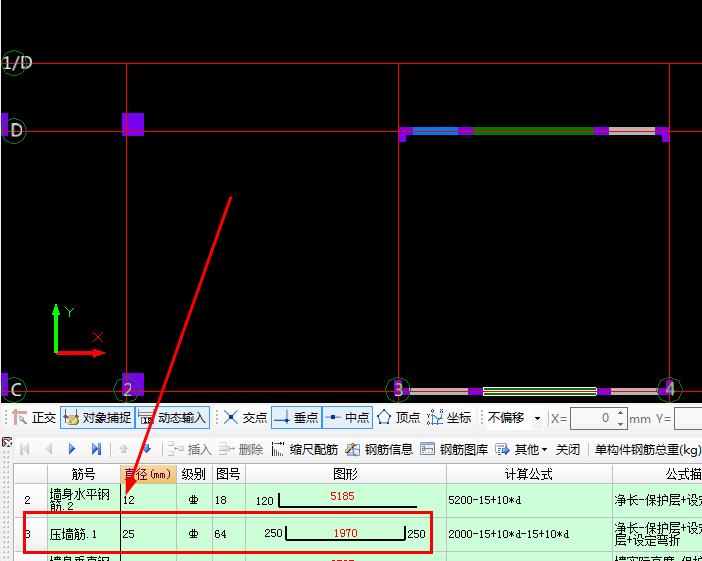Click the Y= offset input field
The image size is (702, 561).
tap(688, 418)
